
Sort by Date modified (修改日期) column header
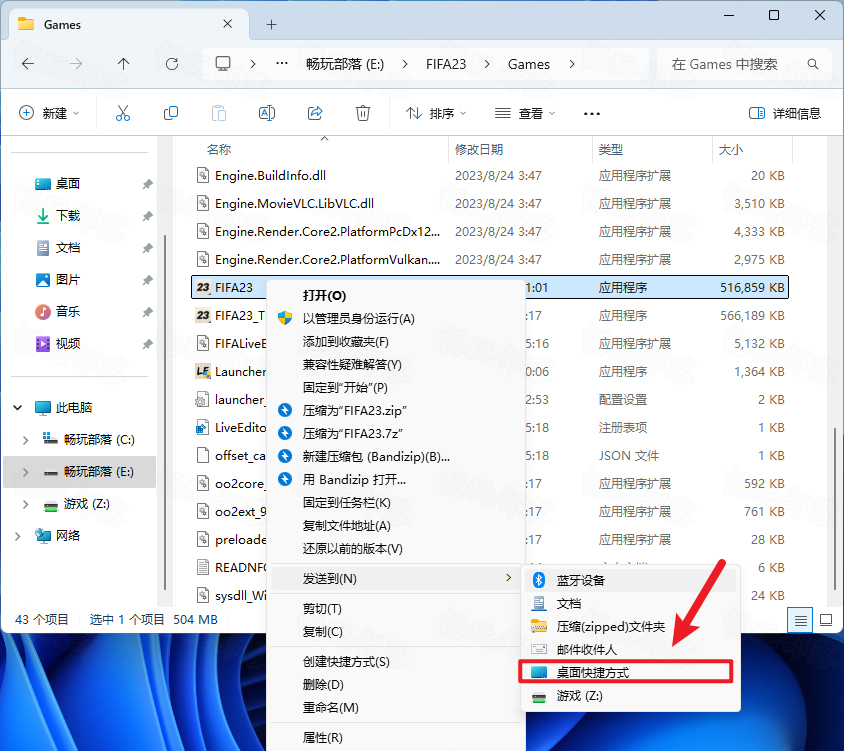(x=479, y=150)
